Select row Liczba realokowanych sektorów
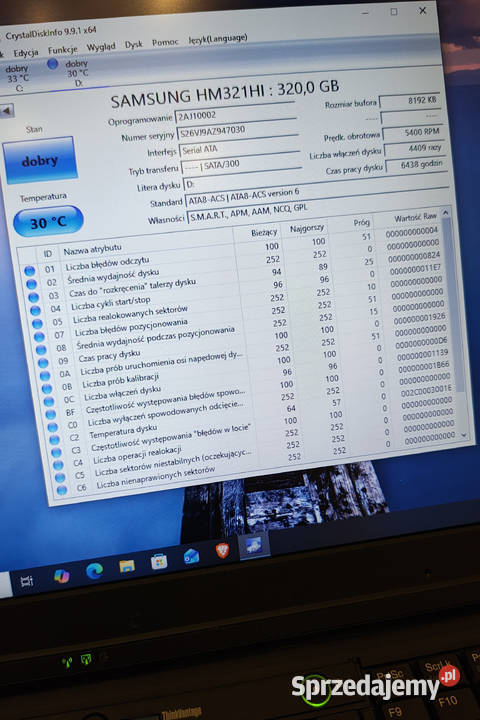The image size is (480, 720). point(240,304)
